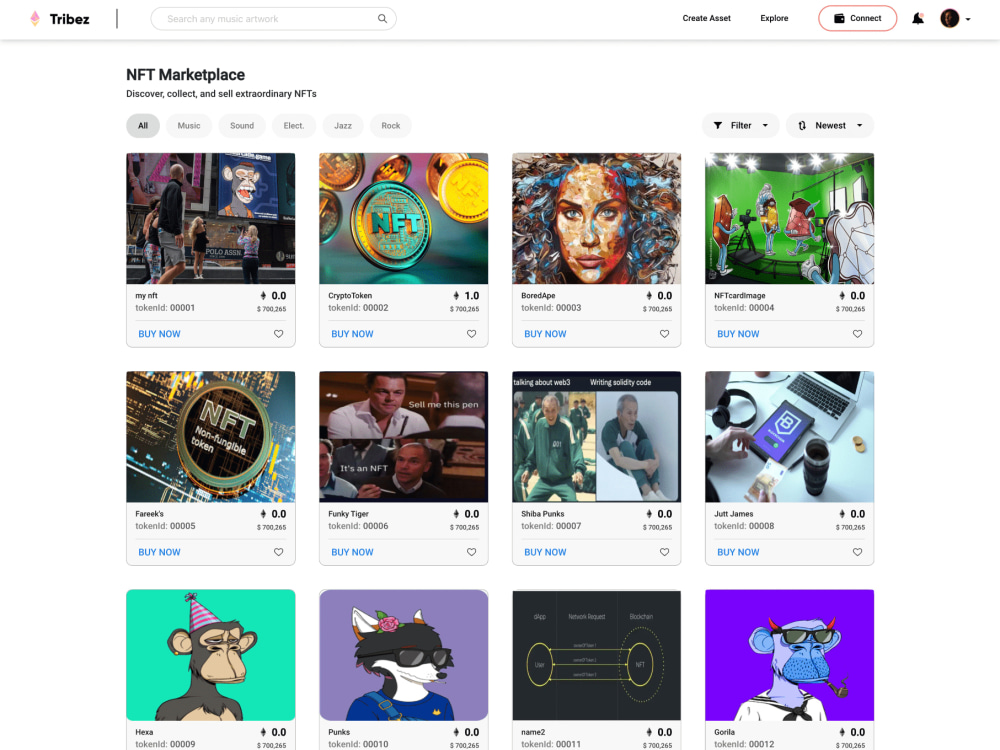The height and width of the screenshot is (750, 1000).
Task: Open the CryptoToken coin image
Action: coord(404,218)
